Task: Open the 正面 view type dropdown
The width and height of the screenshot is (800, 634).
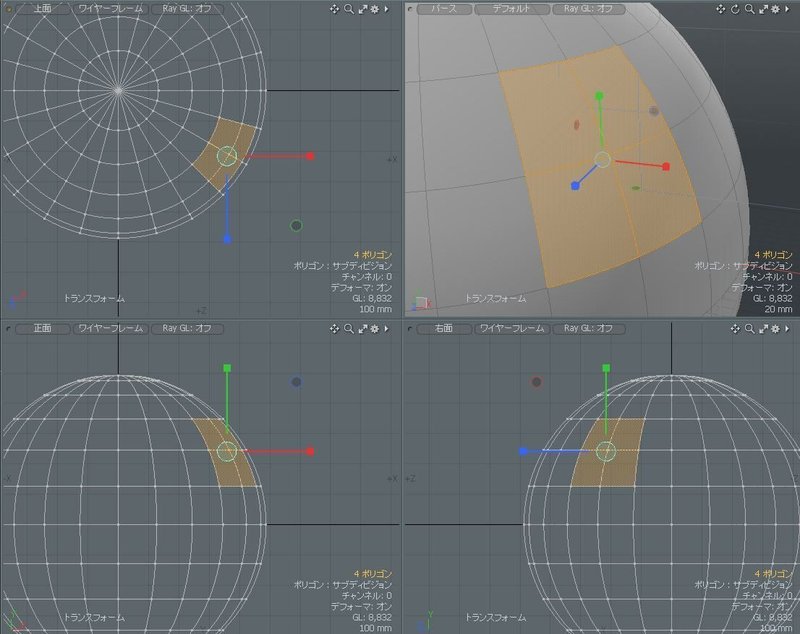Action: [x=42, y=328]
